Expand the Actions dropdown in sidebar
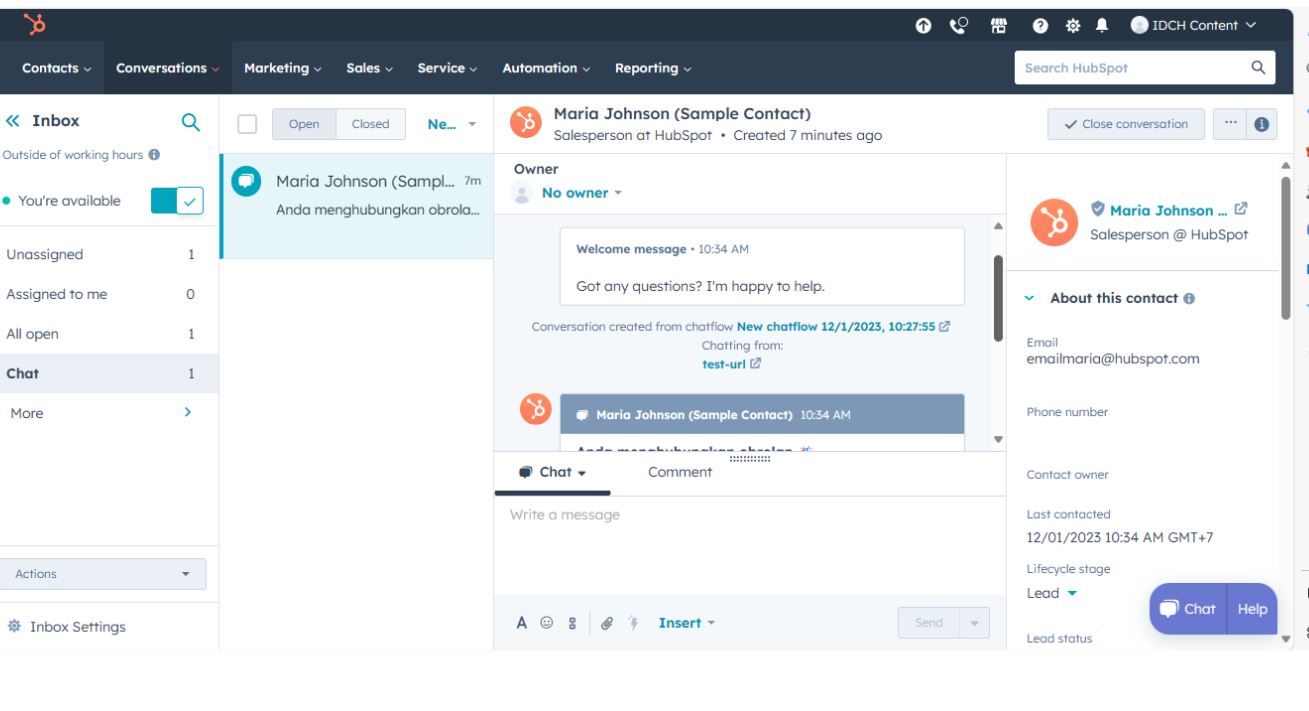 click(103, 574)
